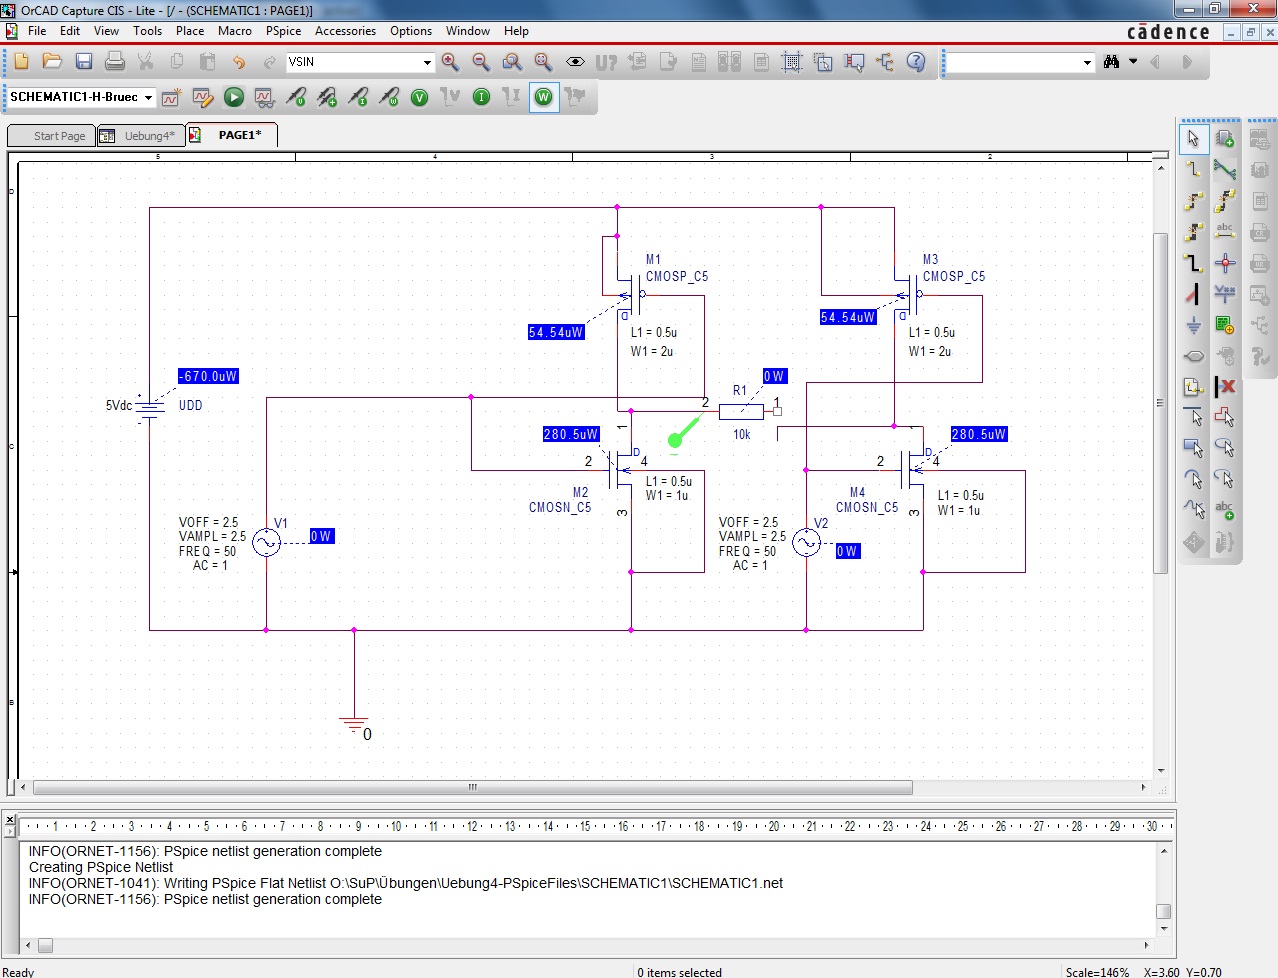Select the Place No Connect tool
The width and height of the screenshot is (1278, 978).
click(1225, 387)
